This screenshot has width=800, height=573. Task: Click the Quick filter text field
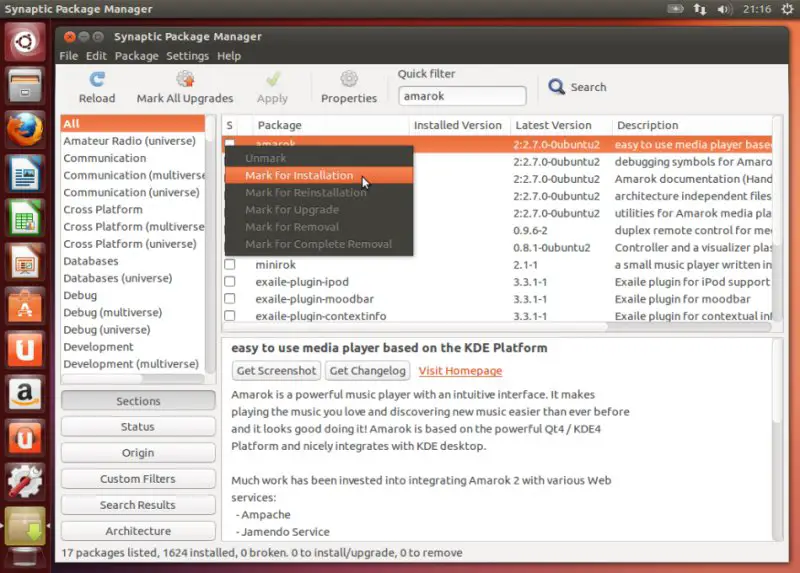click(462, 96)
